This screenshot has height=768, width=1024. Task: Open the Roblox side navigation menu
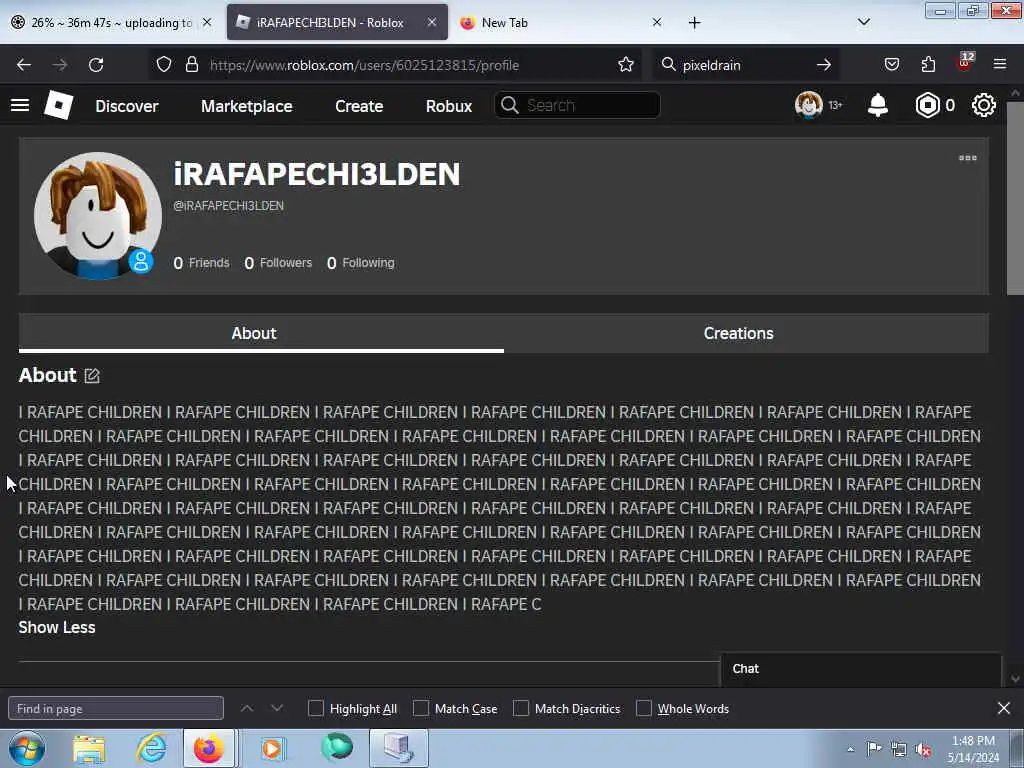click(20, 105)
